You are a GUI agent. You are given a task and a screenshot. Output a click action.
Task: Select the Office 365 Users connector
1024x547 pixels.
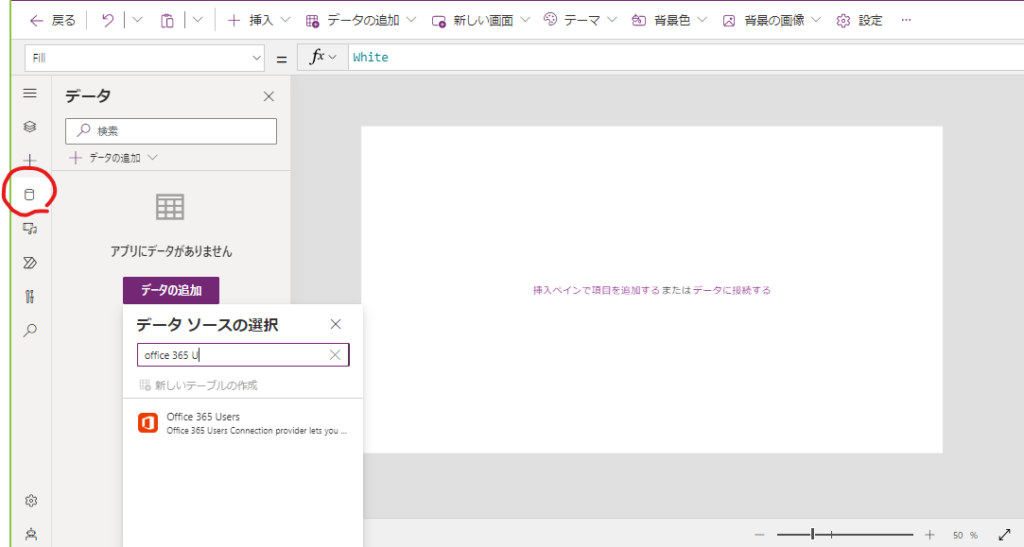pyautogui.click(x=243, y=423)
